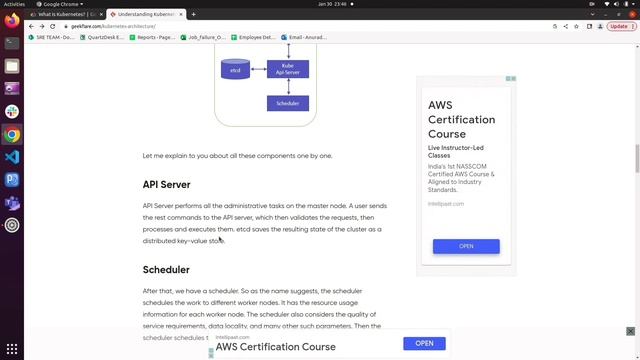The width and height of the screenshot is (640, 360).
Task: Close the bottom banner ad
Action: (x=631, y=331)
